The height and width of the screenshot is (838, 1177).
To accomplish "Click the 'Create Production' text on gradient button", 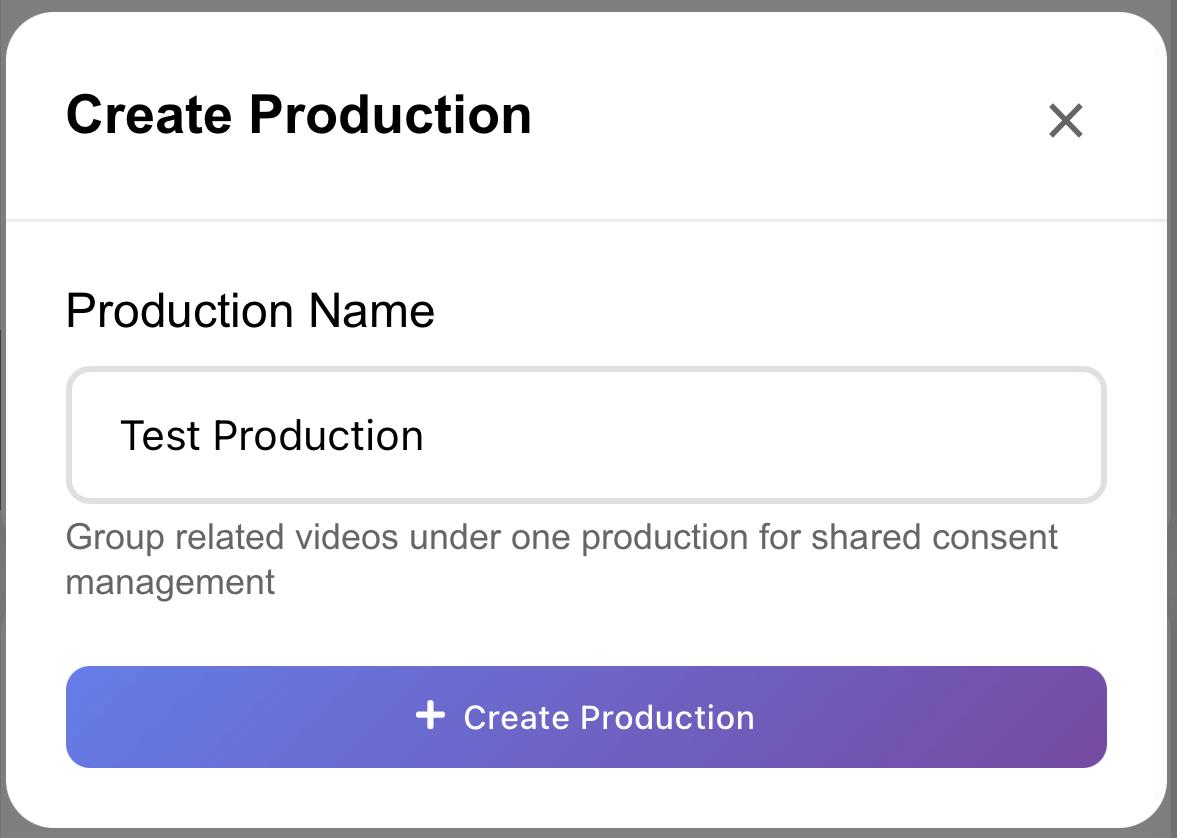I will [x=608, y=717].
